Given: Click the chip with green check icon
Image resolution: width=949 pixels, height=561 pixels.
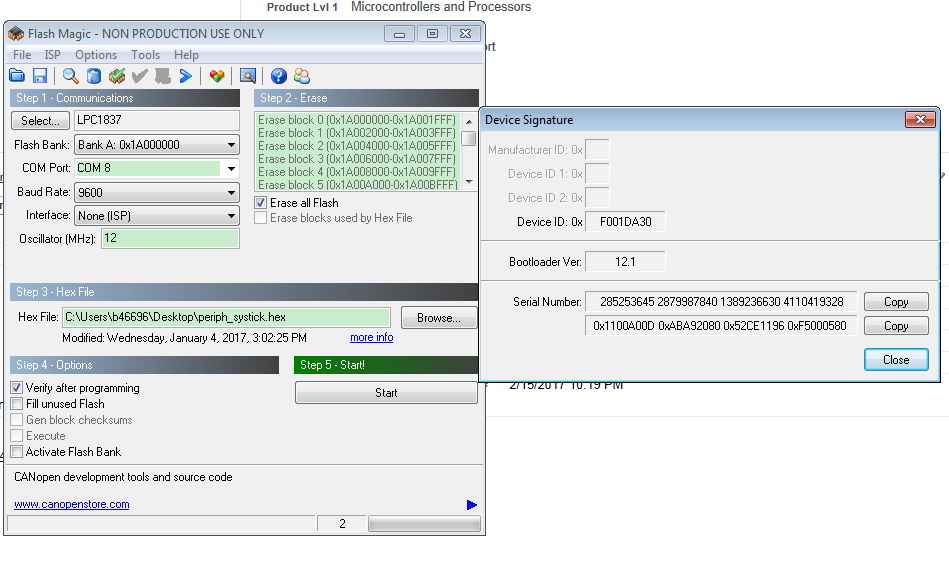Looking at the screenshot, I should click(x=117, y=76).
